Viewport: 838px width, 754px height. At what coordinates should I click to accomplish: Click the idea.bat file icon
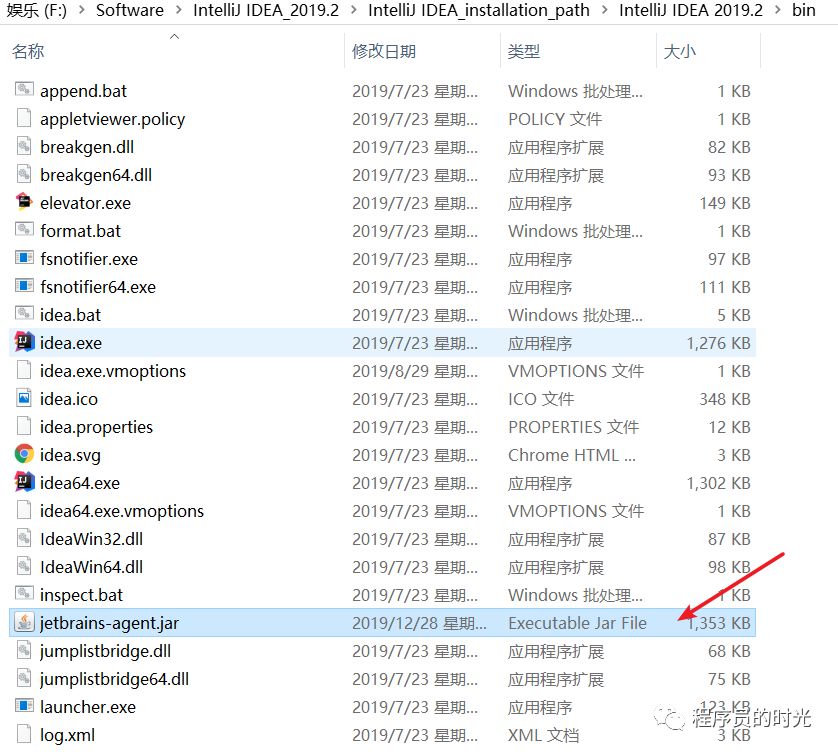(24, 314)
